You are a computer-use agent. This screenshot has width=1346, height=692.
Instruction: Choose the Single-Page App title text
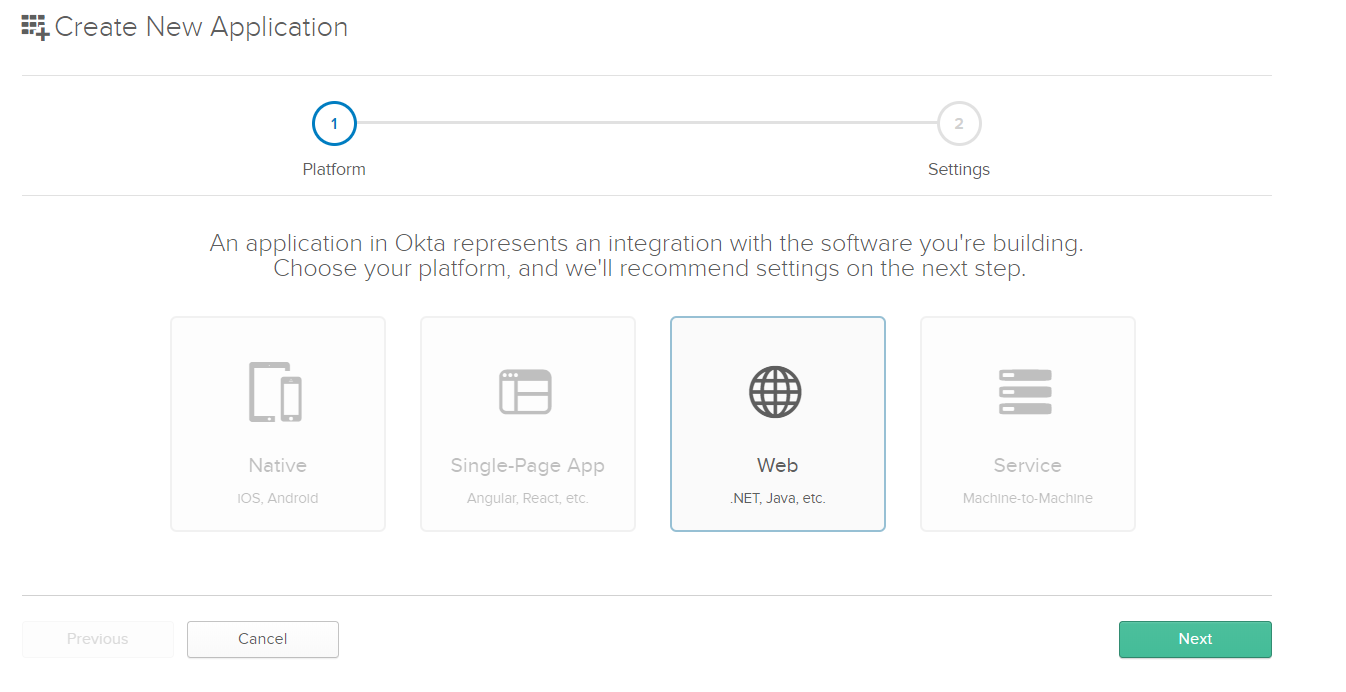(527, 465)
